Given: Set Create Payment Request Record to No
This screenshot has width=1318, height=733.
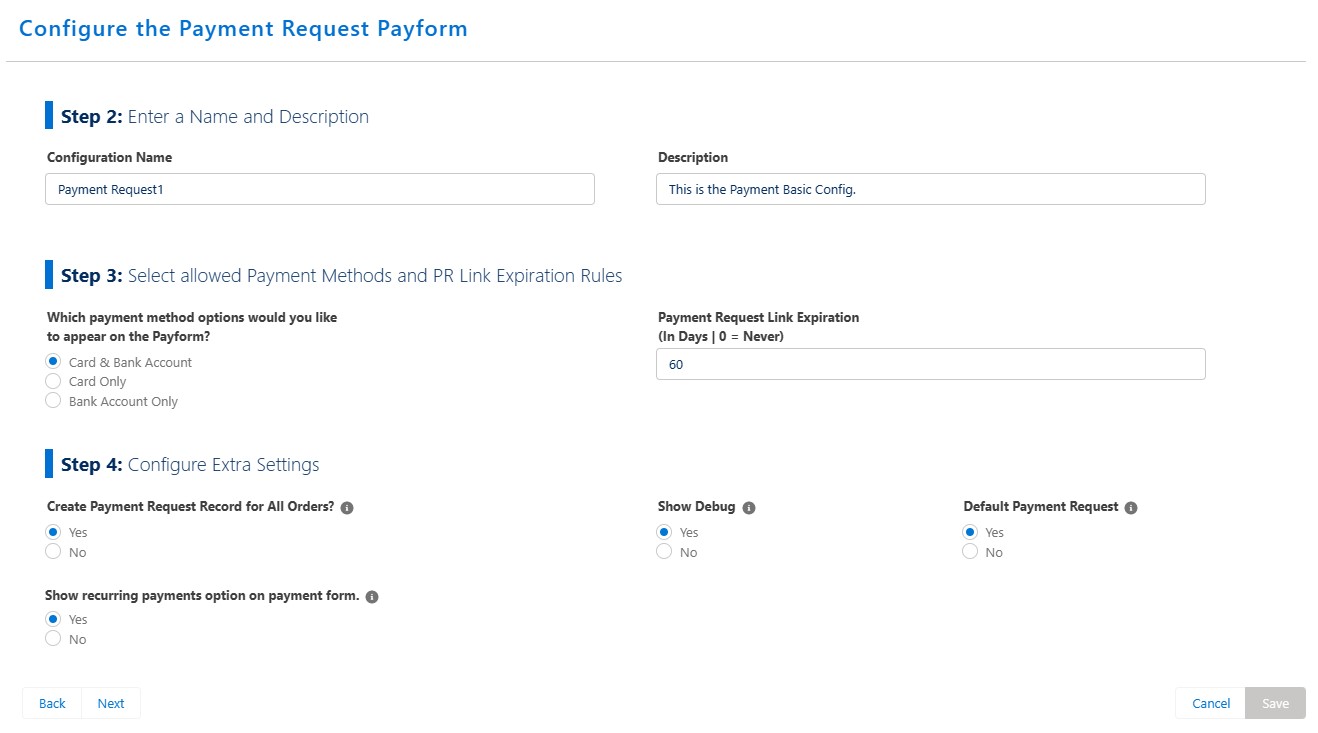Looking at the screenshot, I should click(54, 552).
